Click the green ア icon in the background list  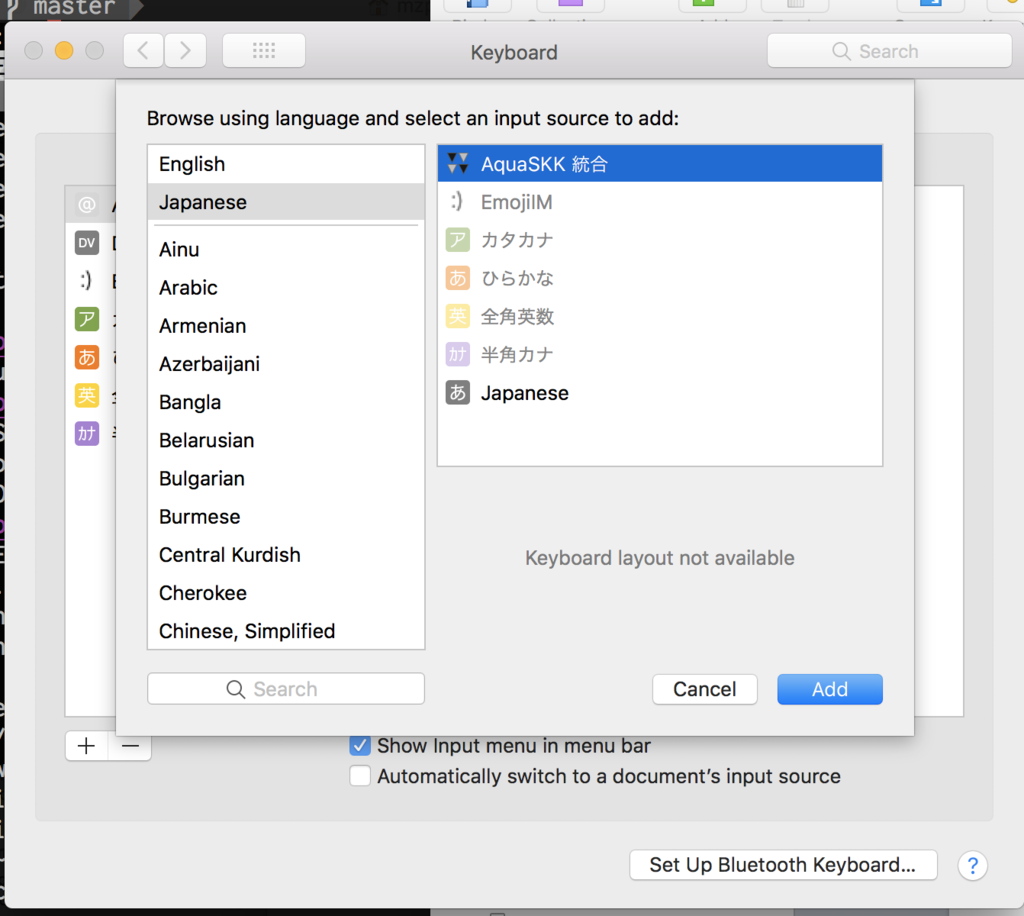pos(87,319)
